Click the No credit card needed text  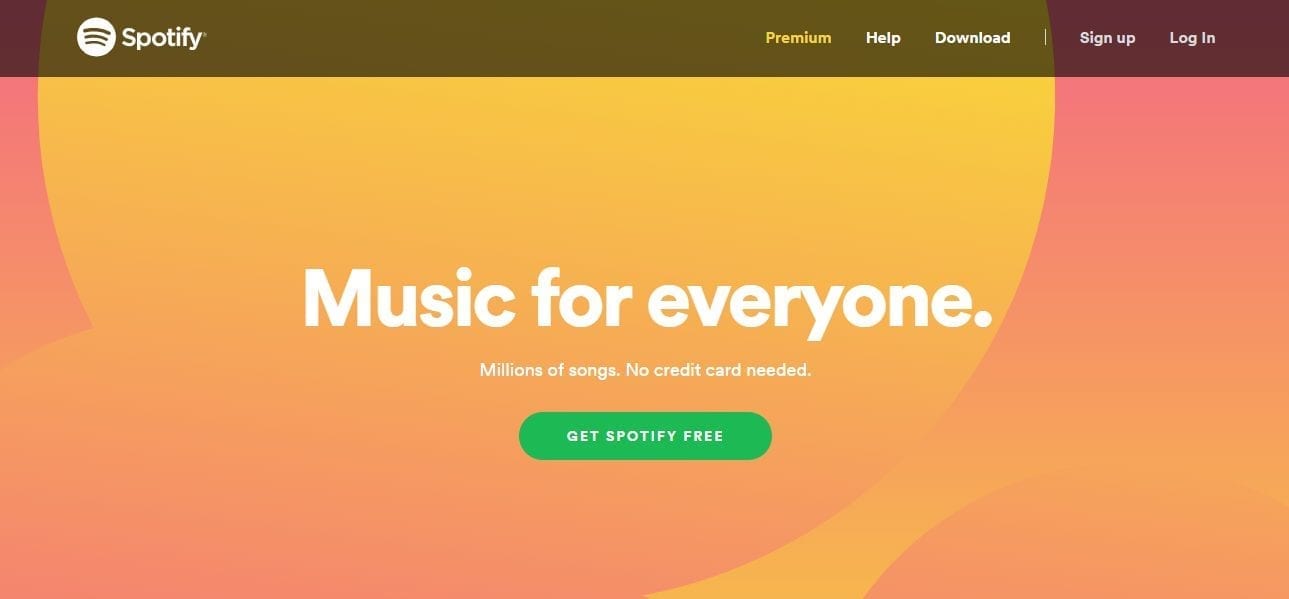[x=719, y=370]
